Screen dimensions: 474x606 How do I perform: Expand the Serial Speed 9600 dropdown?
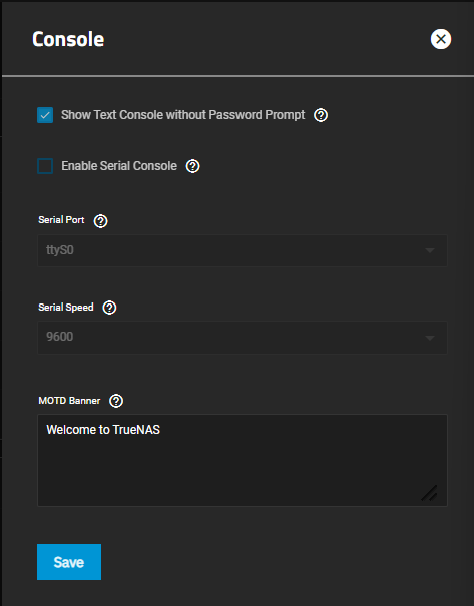click(x=242, y=338)
